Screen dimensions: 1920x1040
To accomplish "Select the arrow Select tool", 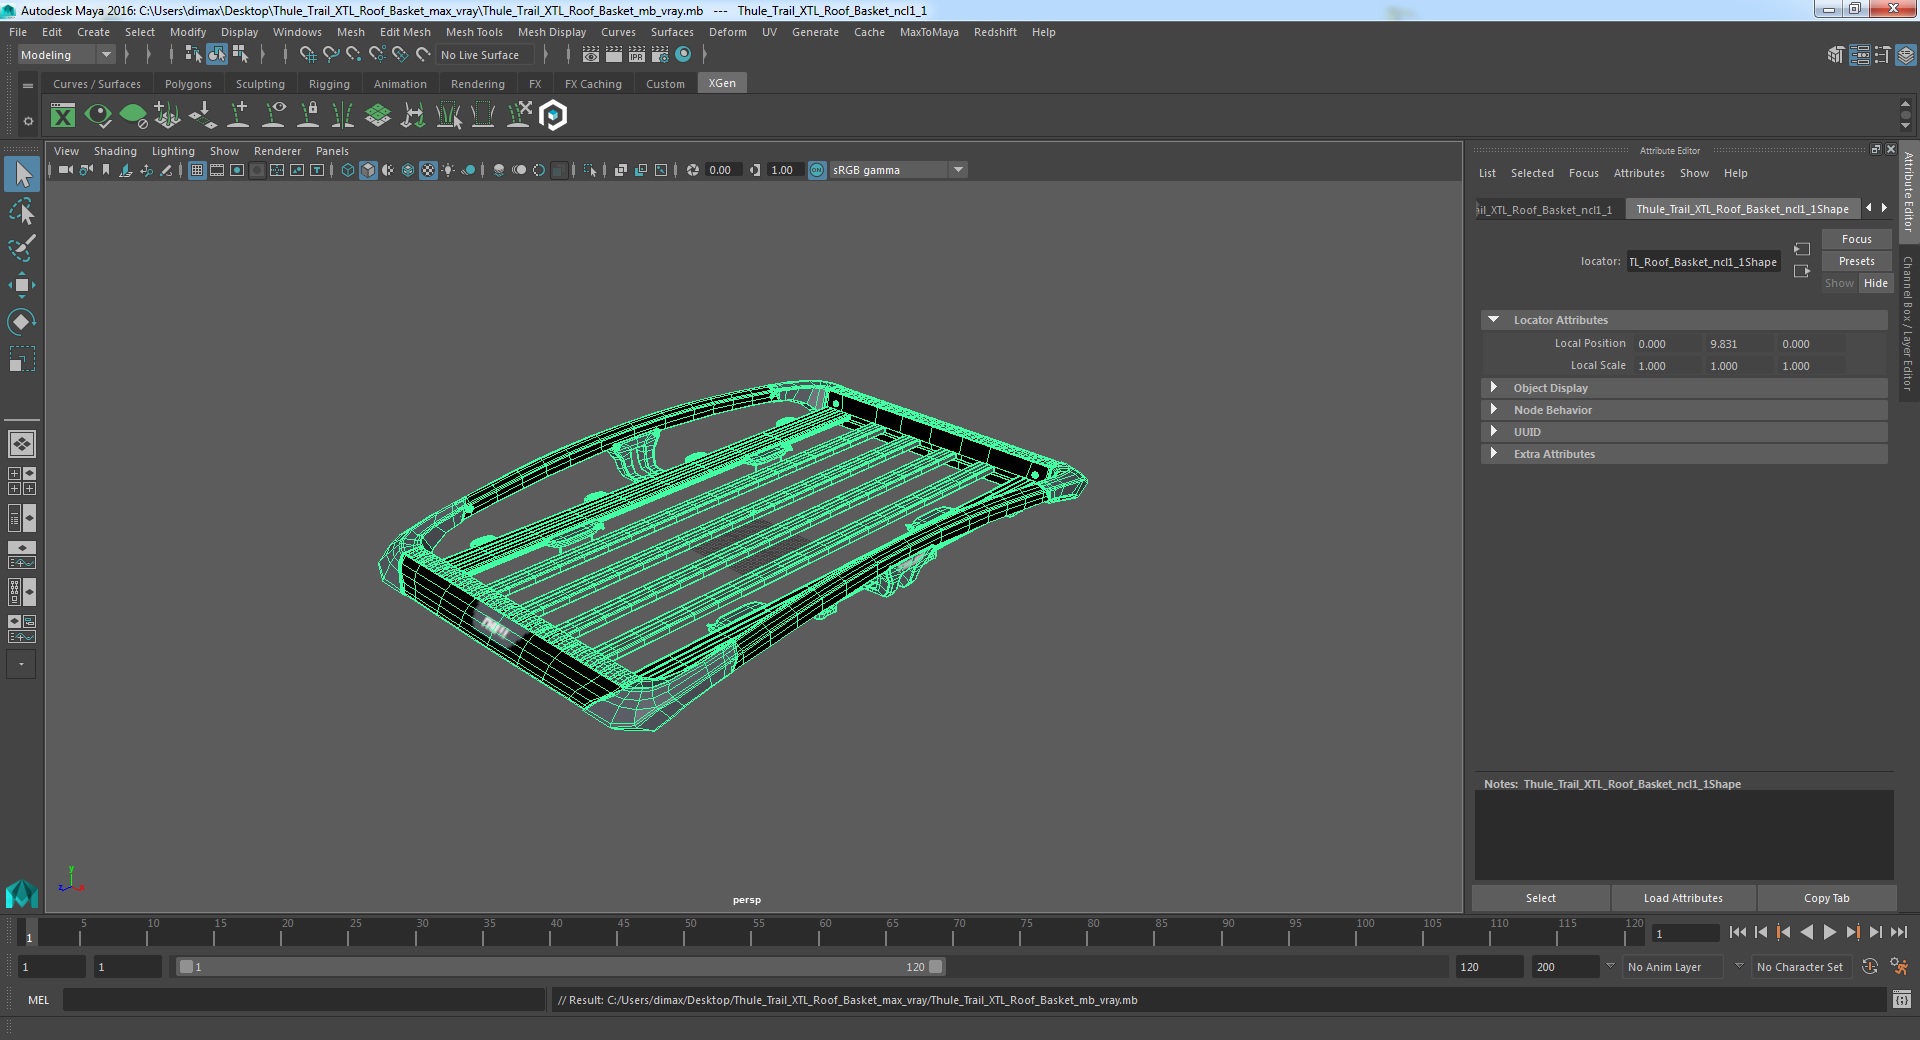I will (22, 175).
